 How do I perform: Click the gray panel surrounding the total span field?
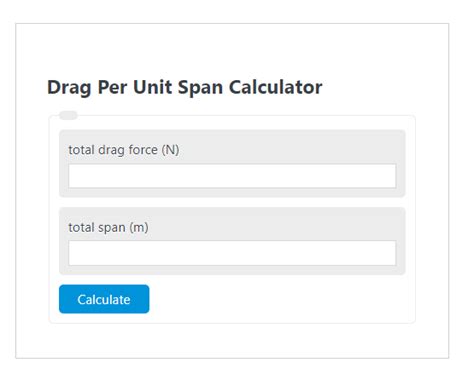232,241
